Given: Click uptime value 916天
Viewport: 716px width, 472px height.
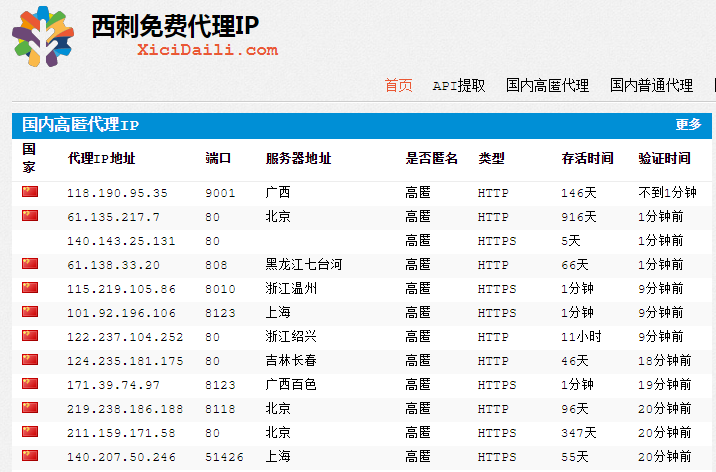Looking at the screenshot, I should coord(579,216).
